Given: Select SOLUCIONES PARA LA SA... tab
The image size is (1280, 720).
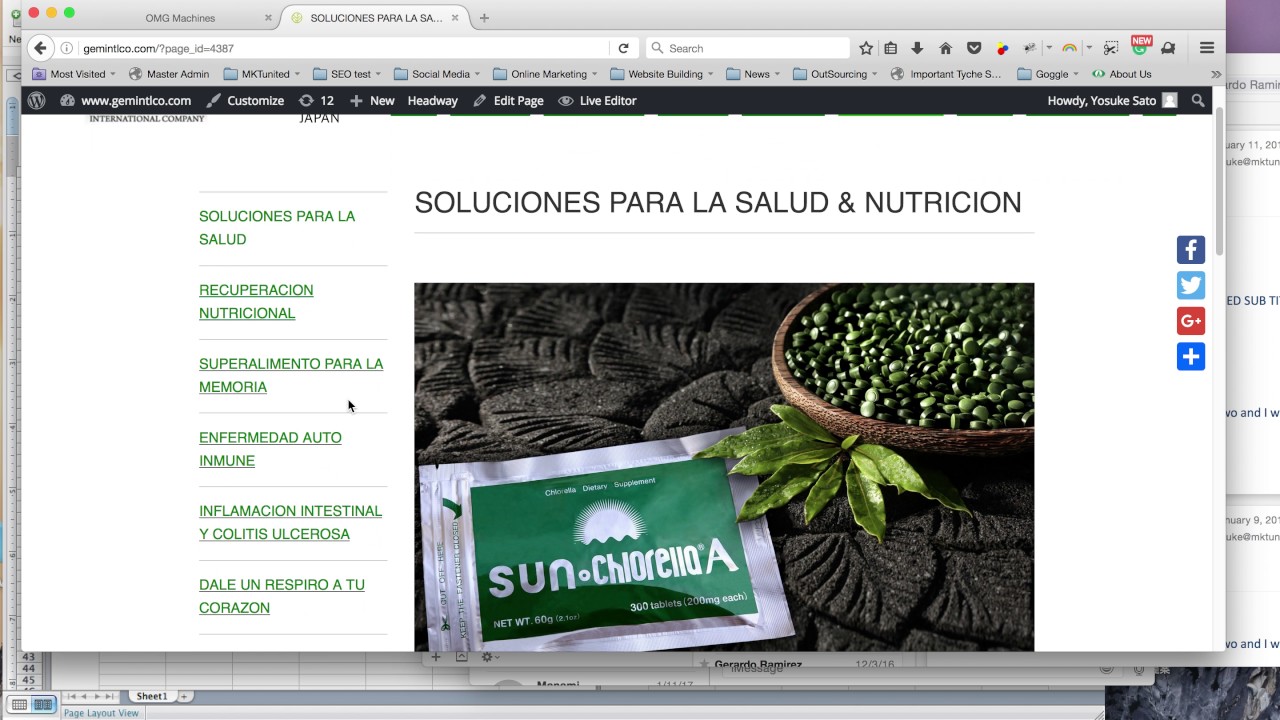Looking at the screenshot, I should click(x=375, y=18).
